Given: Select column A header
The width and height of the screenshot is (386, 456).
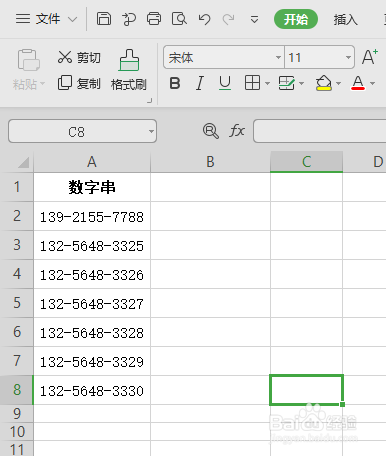Looking at the screenshot, I should tap(92, 162).
